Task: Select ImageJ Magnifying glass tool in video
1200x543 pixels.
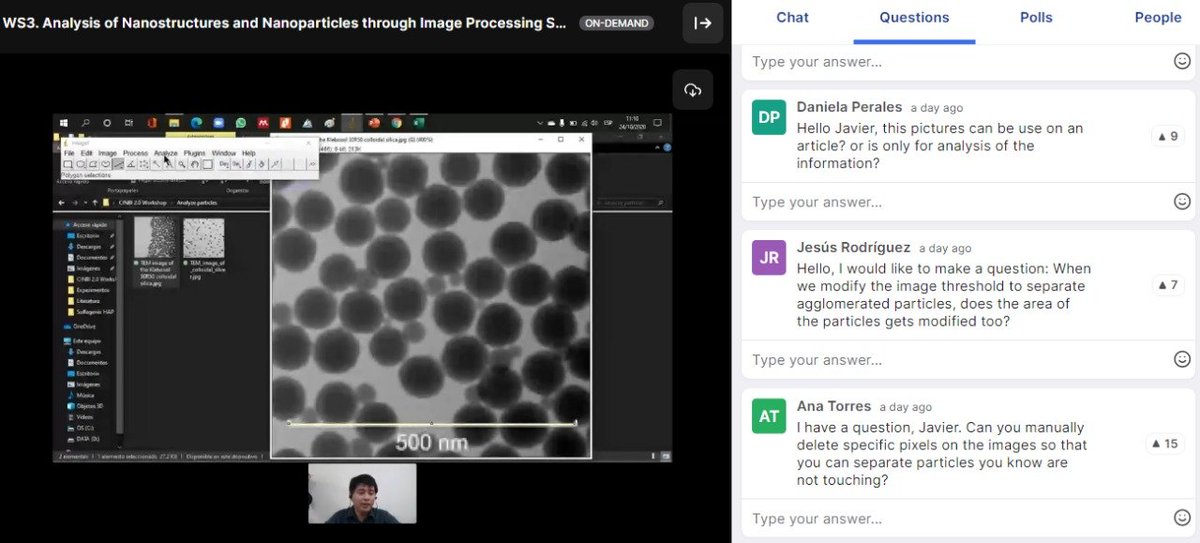Action: (x=182, y=163)
